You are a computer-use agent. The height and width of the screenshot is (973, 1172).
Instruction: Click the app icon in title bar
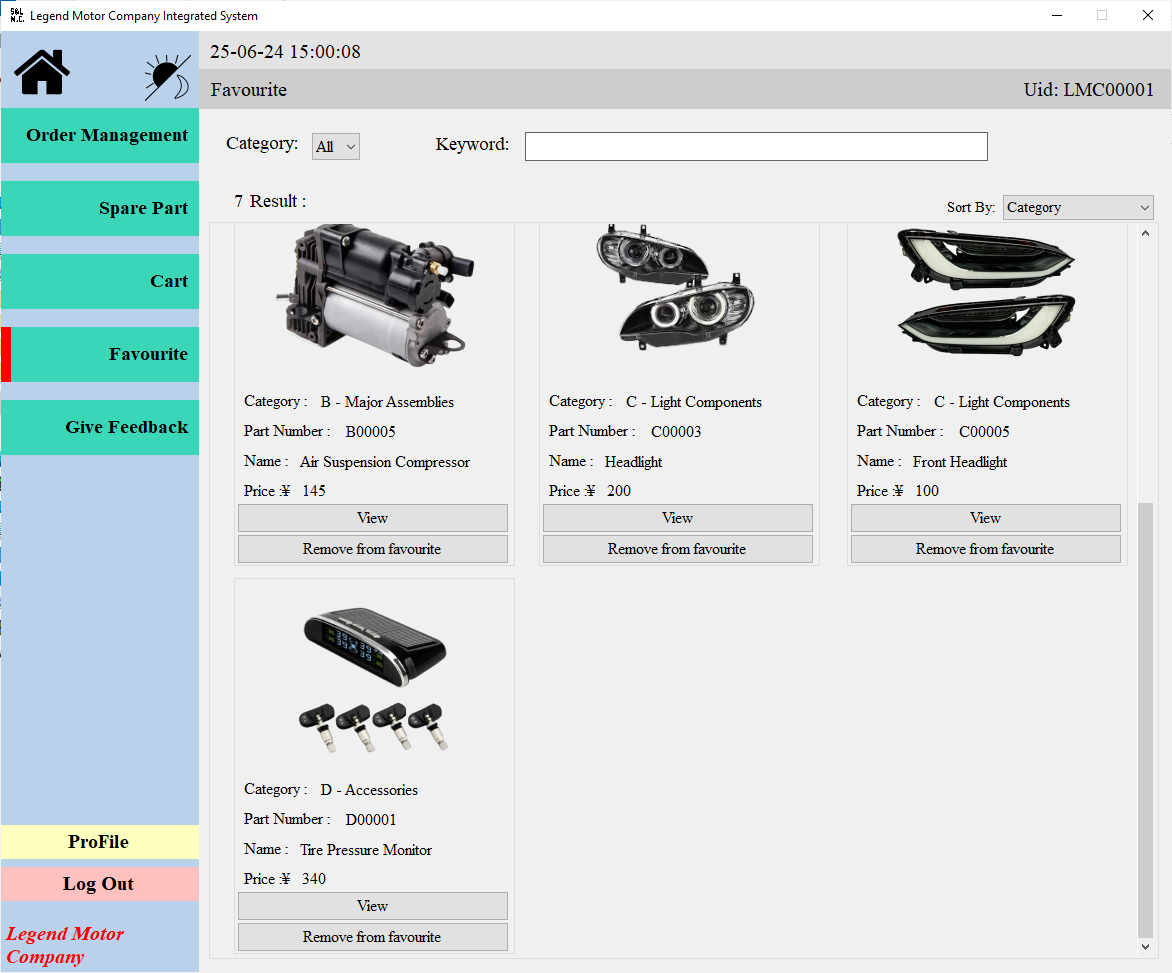tap(16, 15)
